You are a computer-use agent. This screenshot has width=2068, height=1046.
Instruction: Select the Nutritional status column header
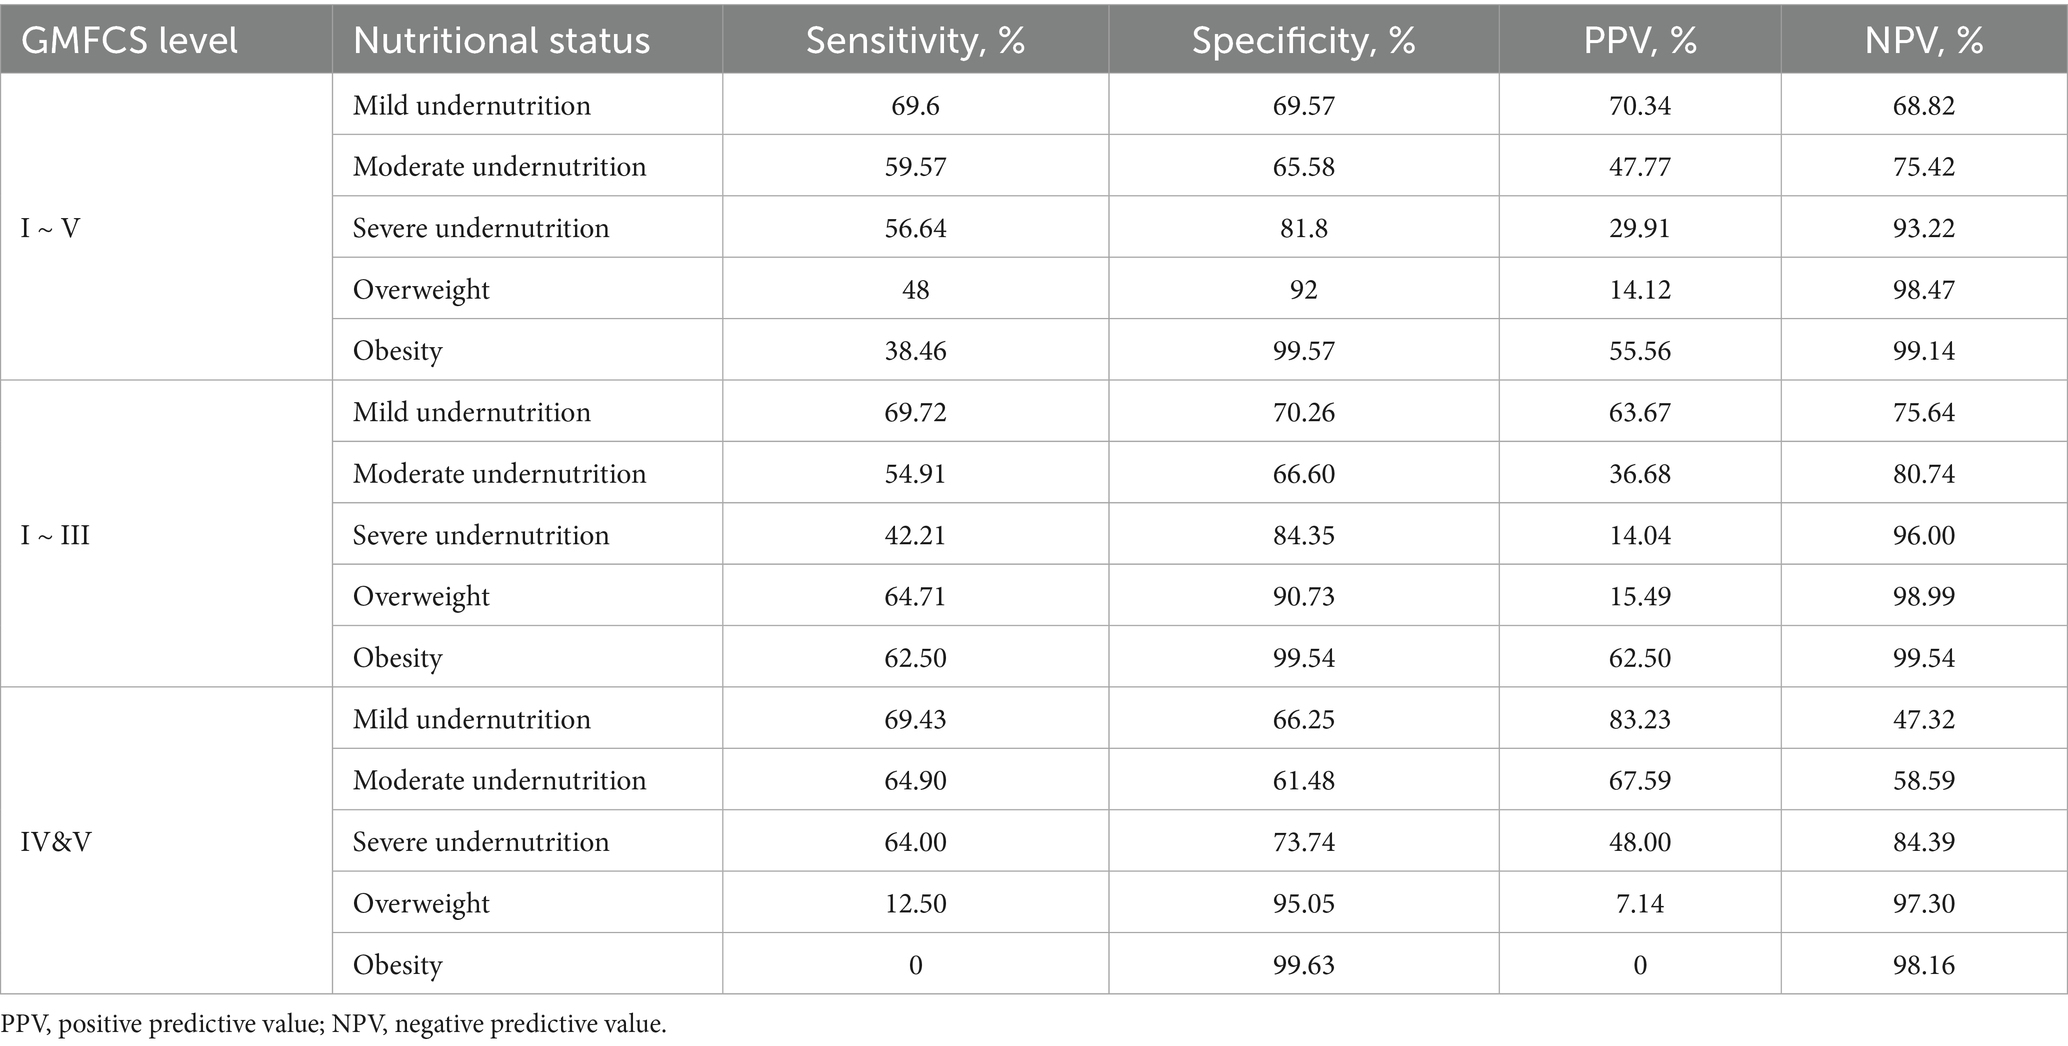coord(501,40)
